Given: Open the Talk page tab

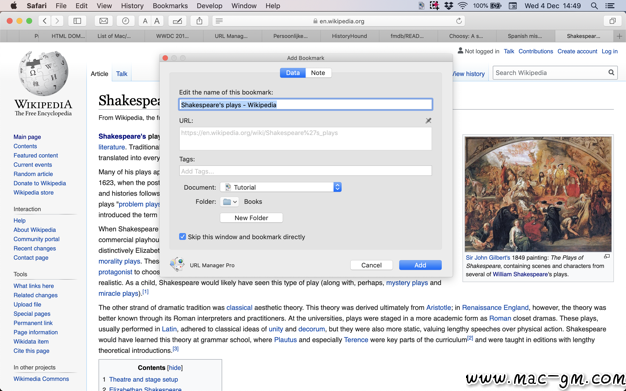Looking at the screenshot, I should 121,73.
